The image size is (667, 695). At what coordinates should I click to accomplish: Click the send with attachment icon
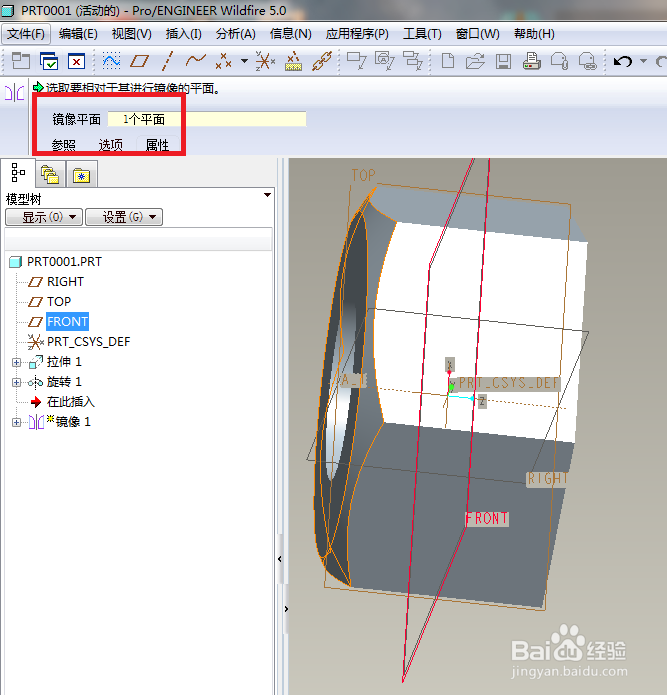click(x=559, y=61)
